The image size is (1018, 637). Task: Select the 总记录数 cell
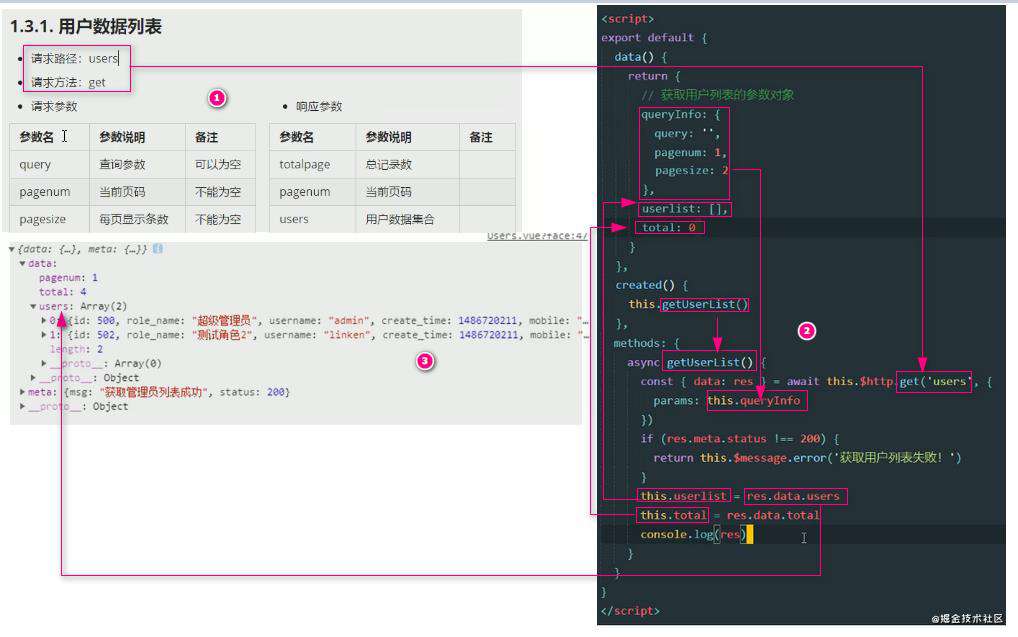[407, 165]
